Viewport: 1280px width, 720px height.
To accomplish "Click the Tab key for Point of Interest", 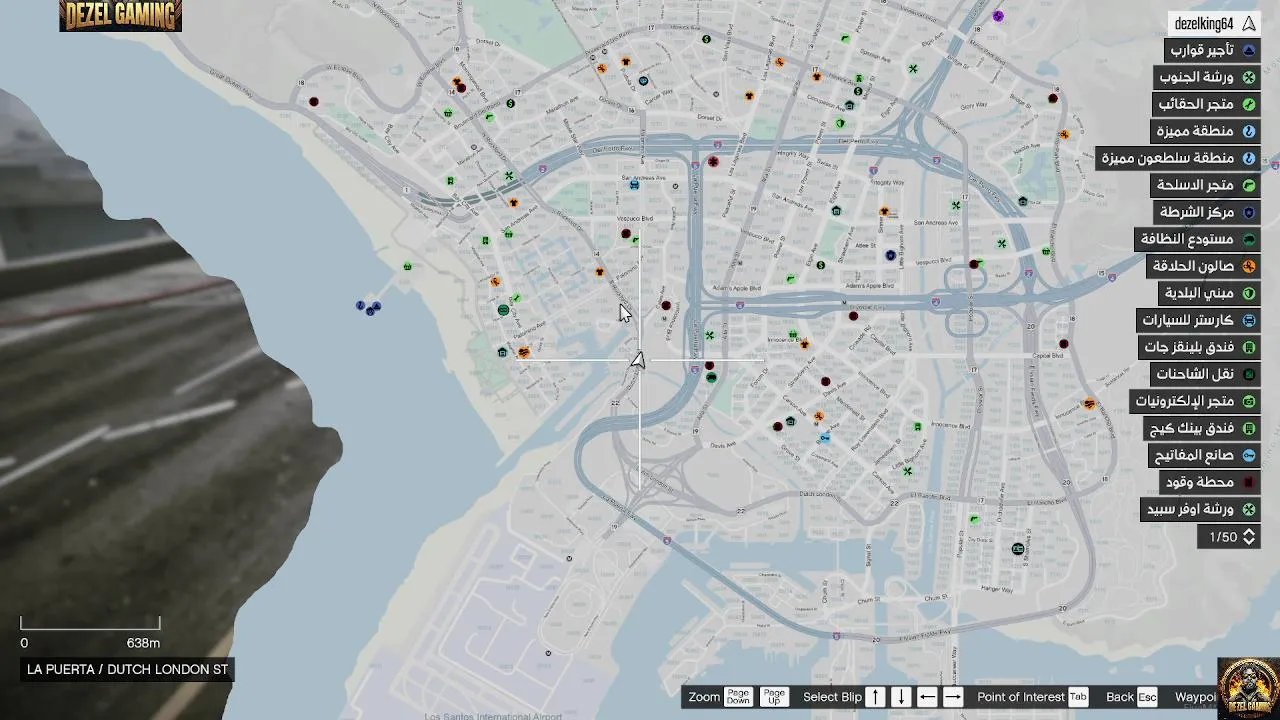I will 1078,697.
